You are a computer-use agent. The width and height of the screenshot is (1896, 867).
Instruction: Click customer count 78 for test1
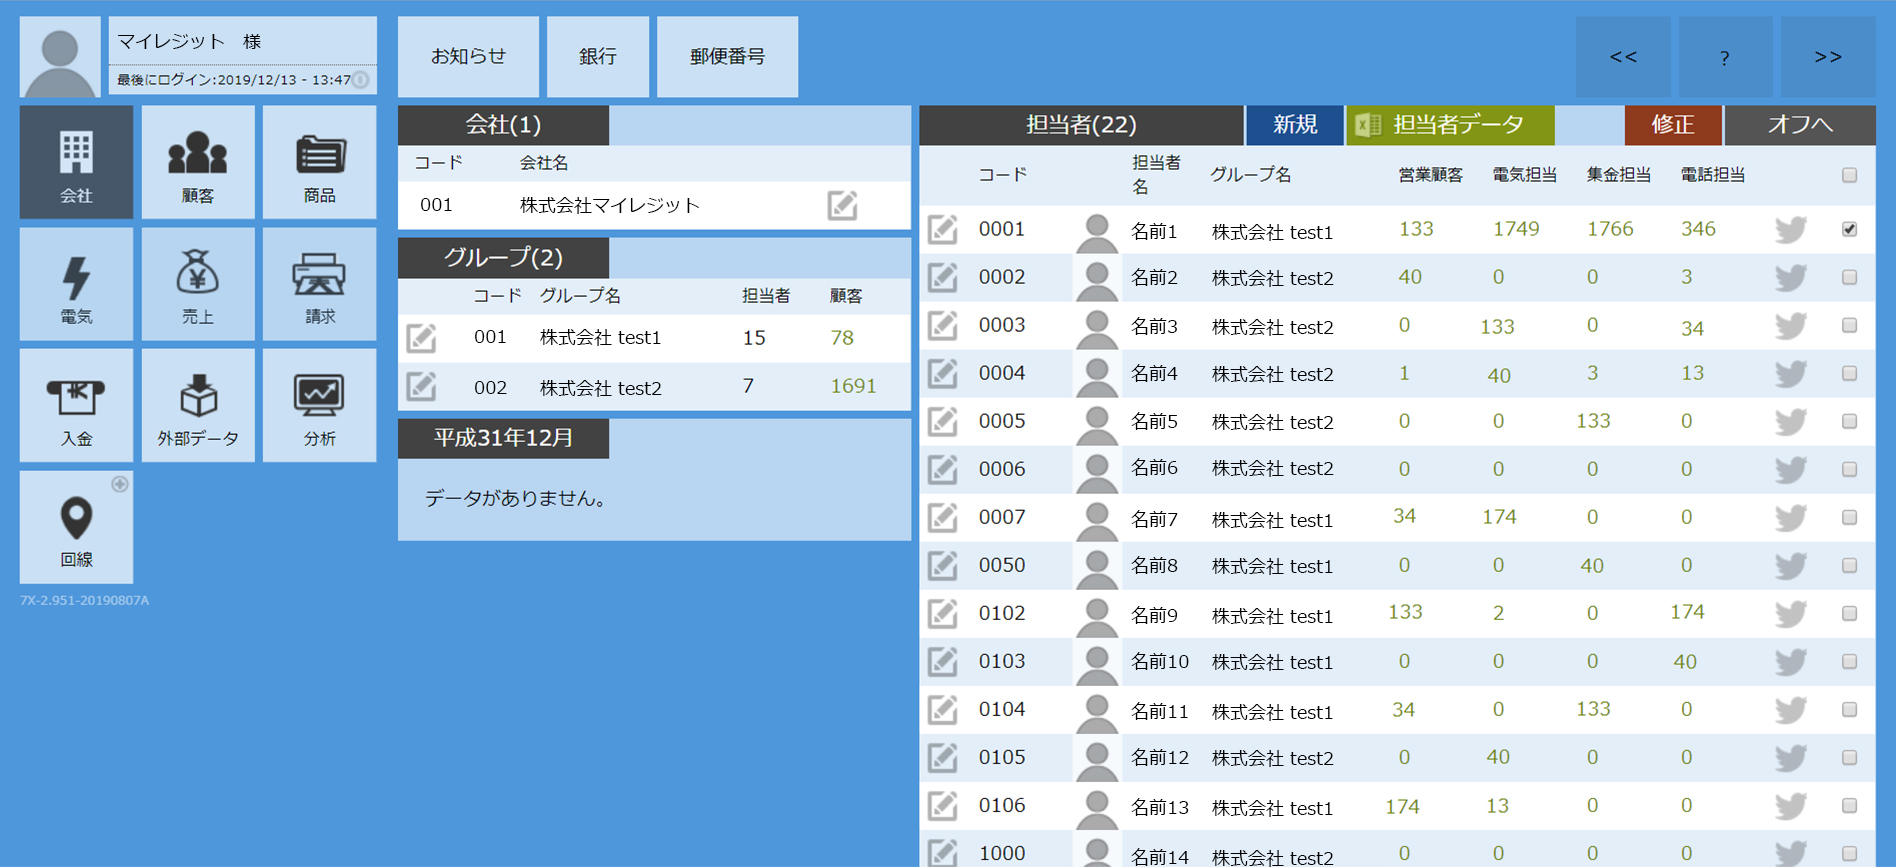coord(842,338)
